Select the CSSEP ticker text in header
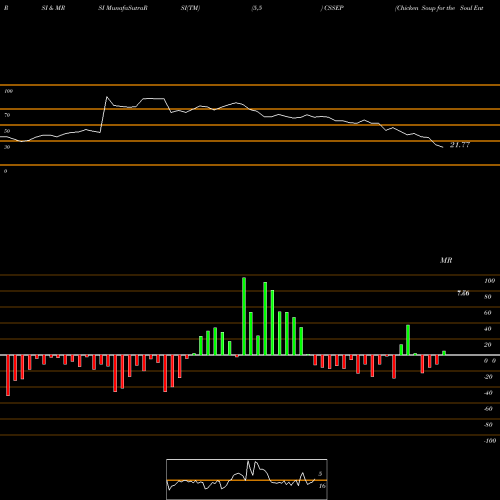The width and height of the screenshot is (500, 500). pos(334,8)
